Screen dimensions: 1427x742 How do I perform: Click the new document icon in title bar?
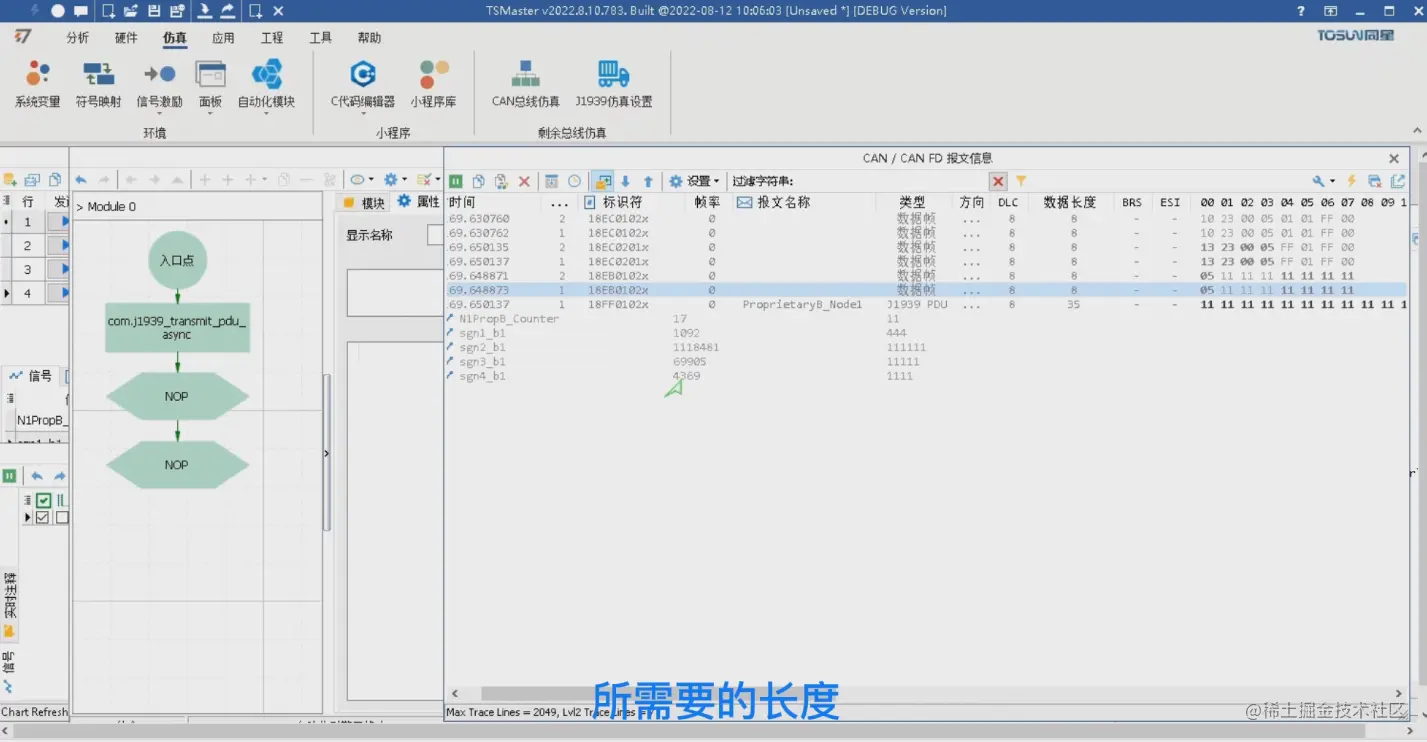pyautogui.click(x=108, y=11)
